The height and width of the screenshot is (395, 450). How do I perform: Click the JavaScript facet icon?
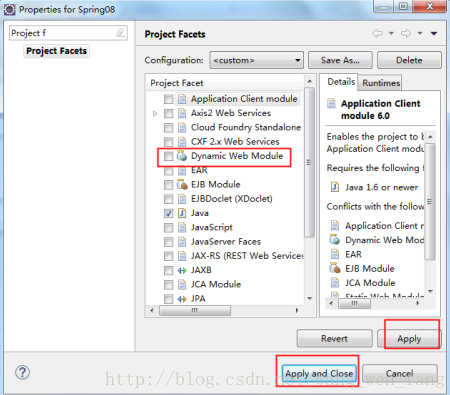[x=182, y=228]
